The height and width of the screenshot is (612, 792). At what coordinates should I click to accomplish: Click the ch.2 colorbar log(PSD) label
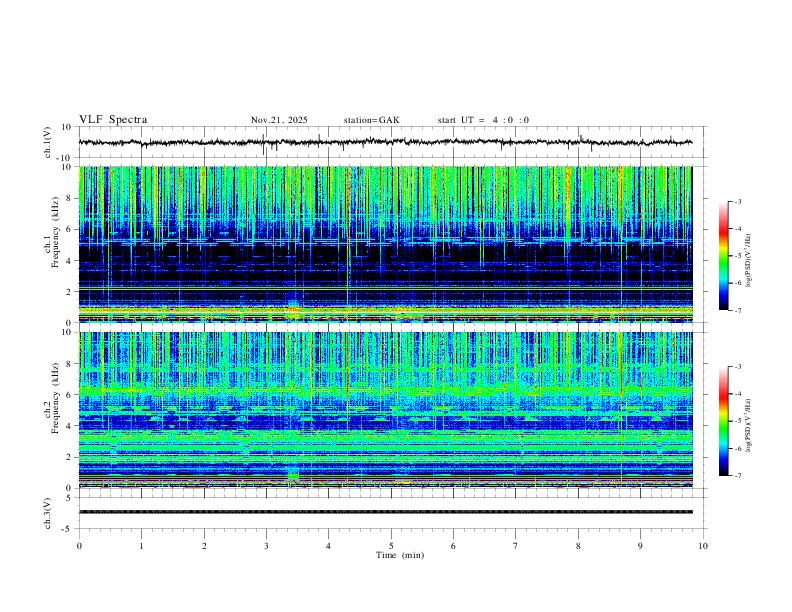tap(749, 425)
